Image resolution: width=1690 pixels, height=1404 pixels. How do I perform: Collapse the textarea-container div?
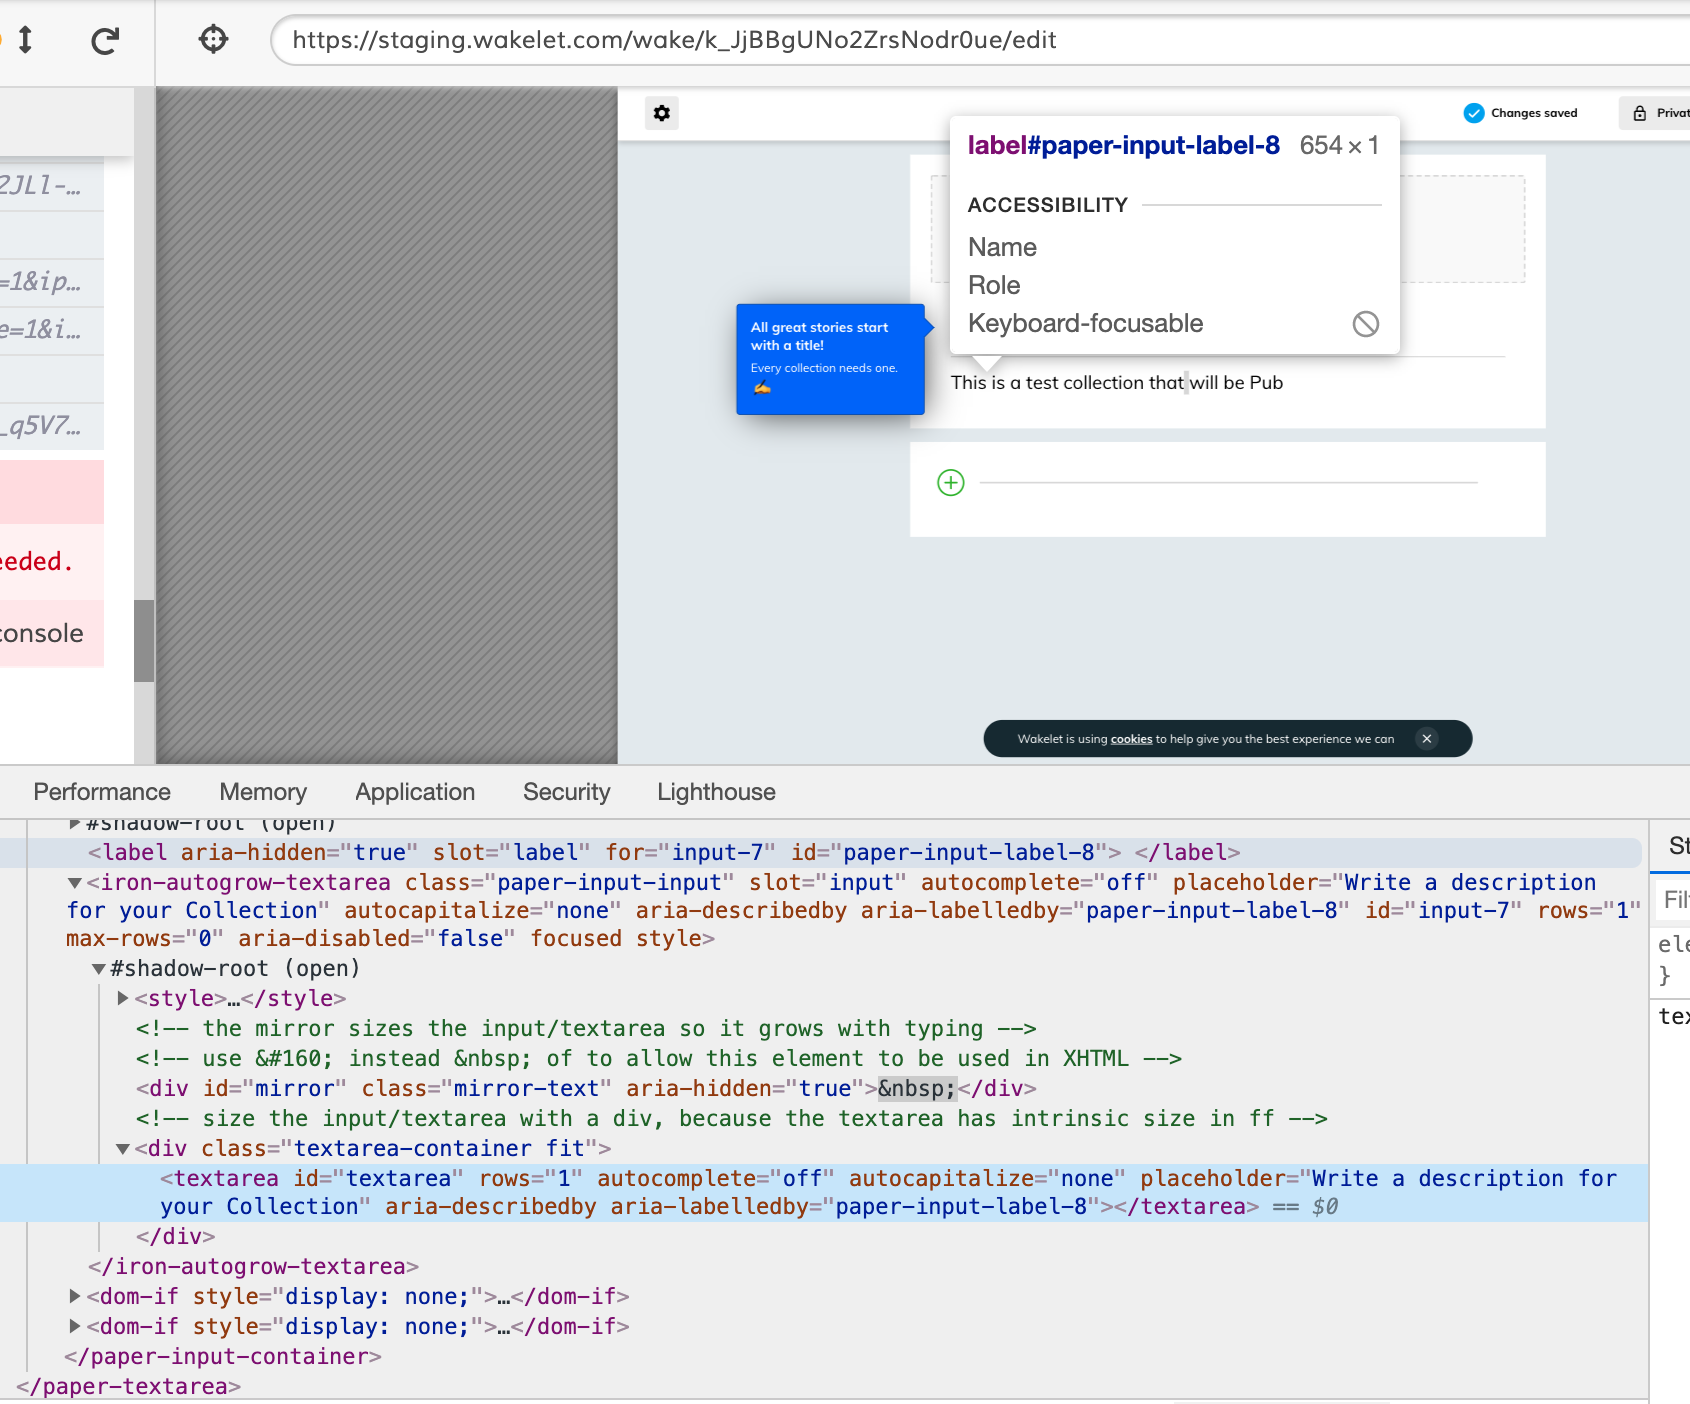click(x=121, y=1148)
